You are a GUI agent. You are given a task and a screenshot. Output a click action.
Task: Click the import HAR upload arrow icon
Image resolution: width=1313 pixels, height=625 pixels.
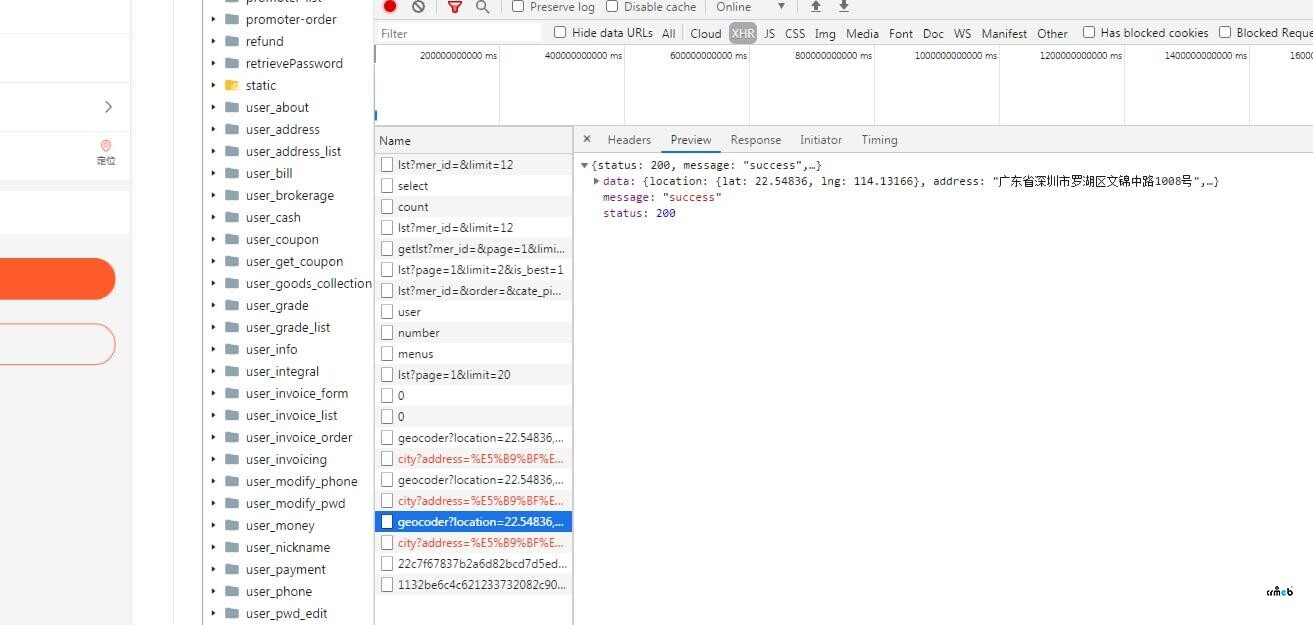(x=816, y=6)
